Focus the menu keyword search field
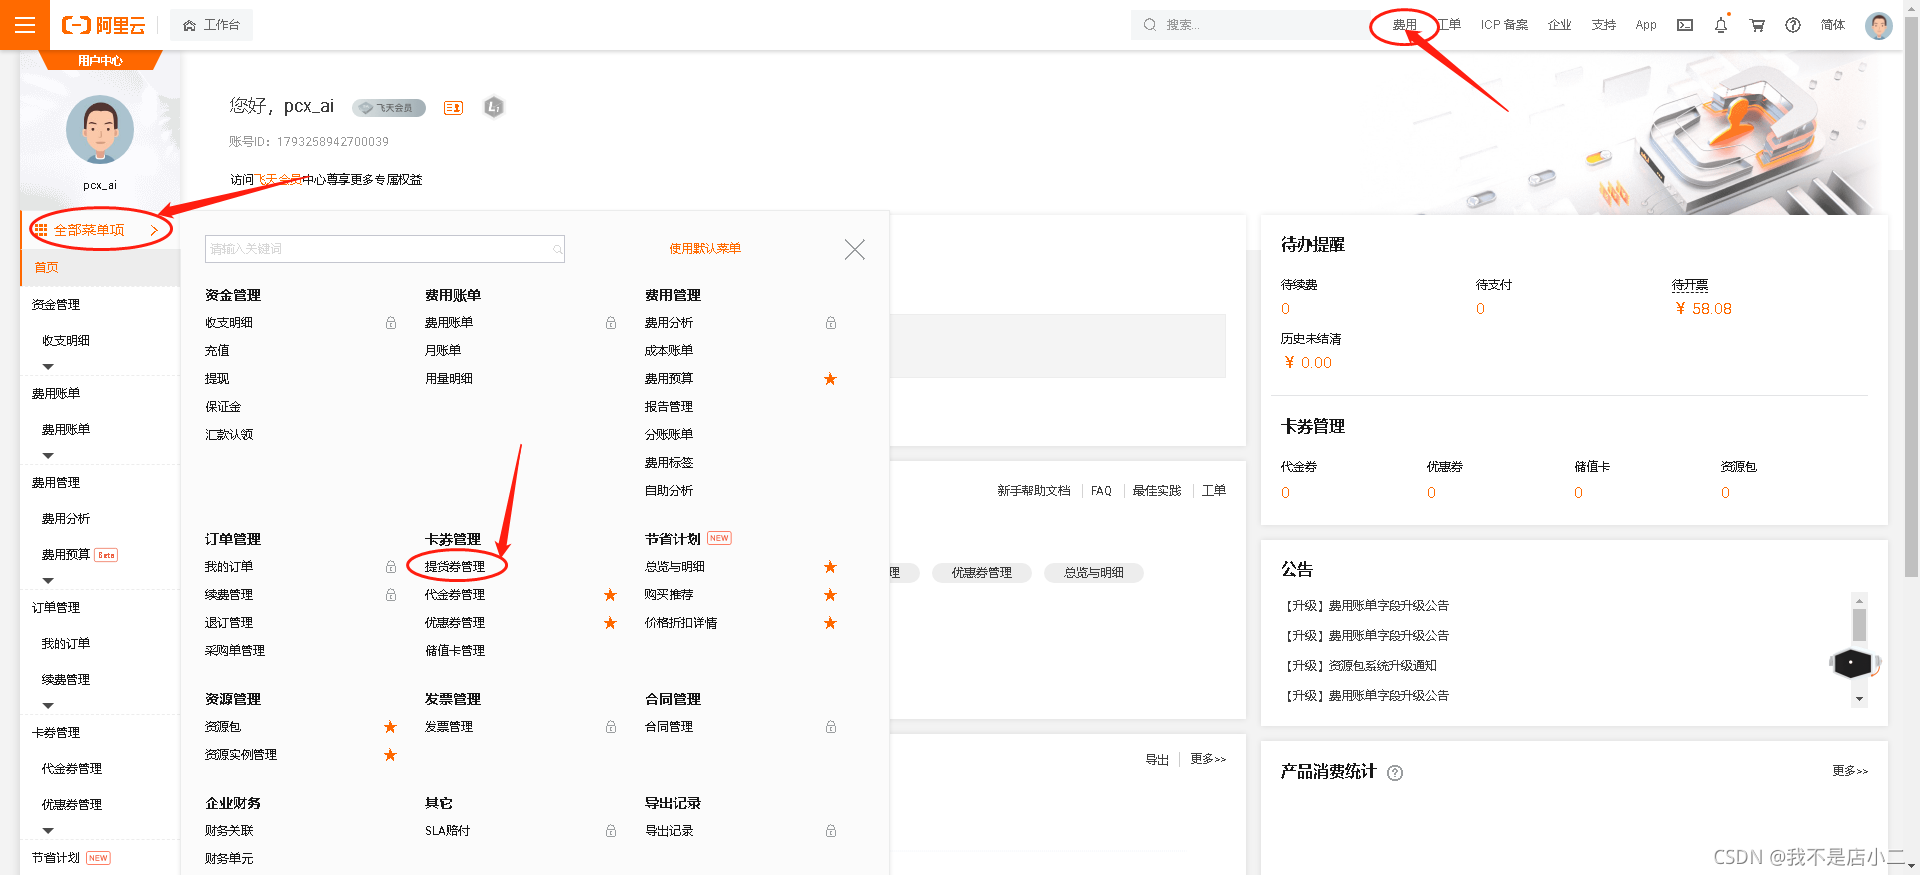Image resolution: width=1920 pixels, height=875 pixels. pyautogui.click(x=385, y=249)
